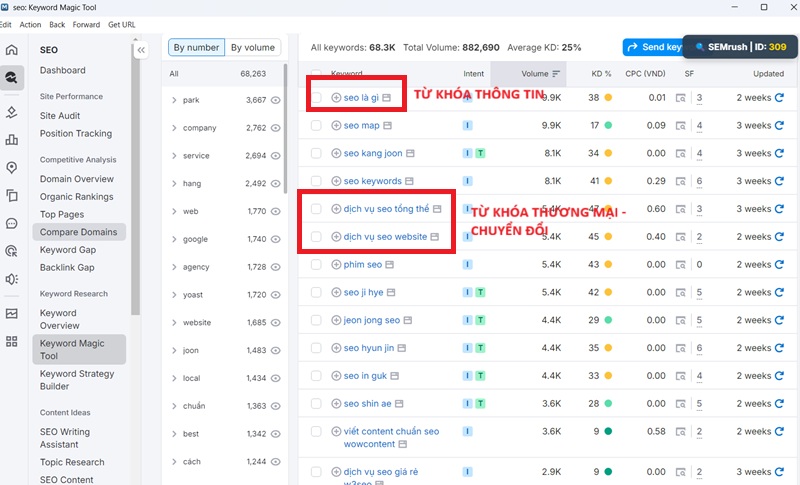Screen dimensions: 800x485
Task: Open the Content Marketing icon in rail
Action: tap(11, 195)
